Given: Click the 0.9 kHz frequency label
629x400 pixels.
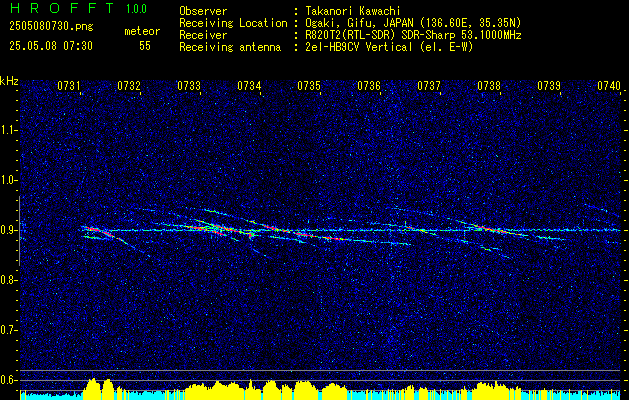Looking at the screenshot, I should (x=9, y=230).
